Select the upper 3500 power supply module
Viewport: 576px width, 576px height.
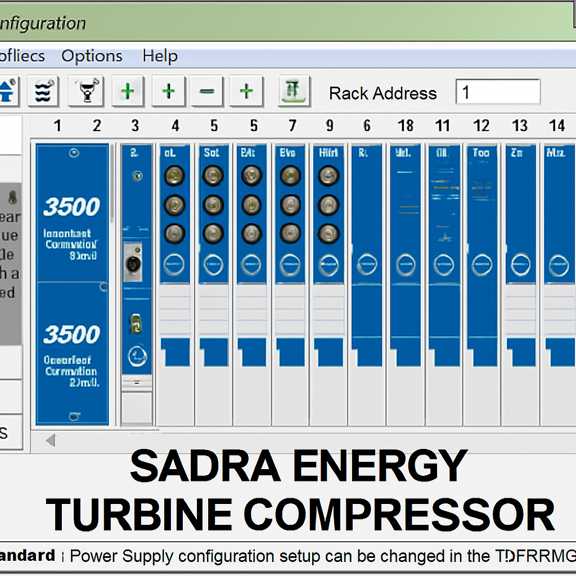coord(72,213)
